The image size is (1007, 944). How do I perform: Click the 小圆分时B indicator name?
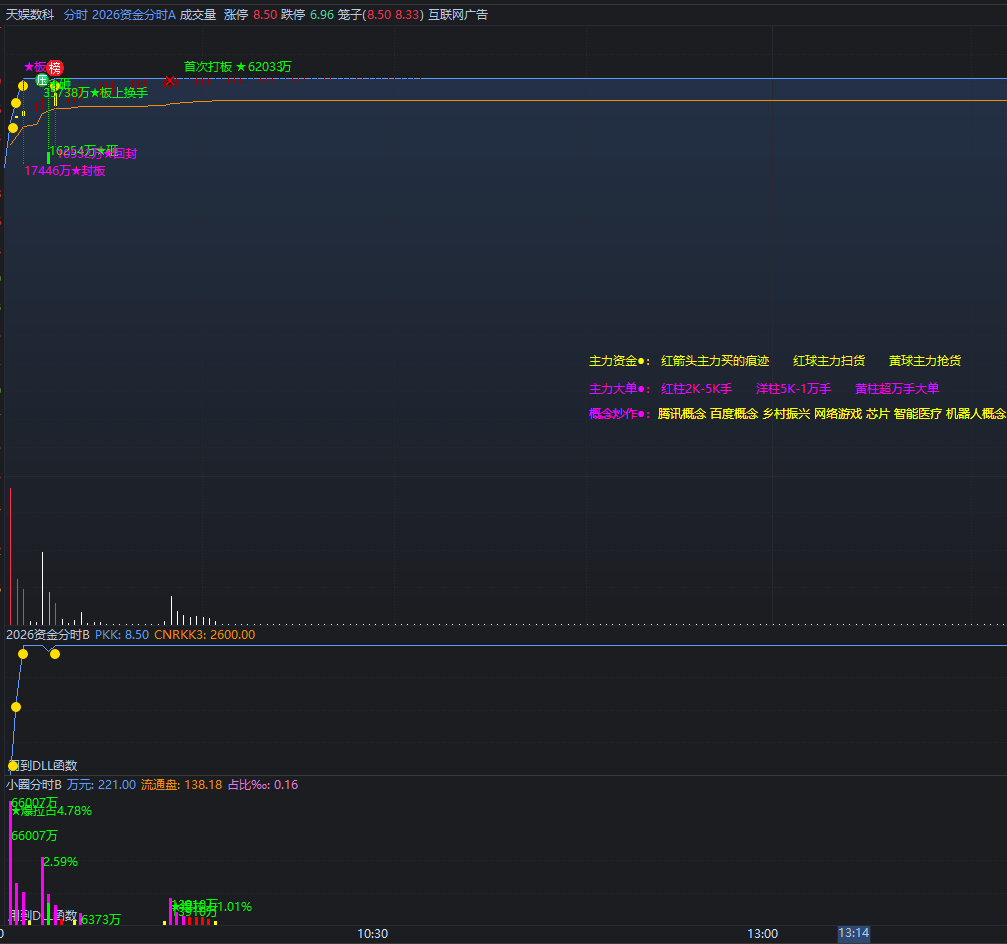click(34, 785)
